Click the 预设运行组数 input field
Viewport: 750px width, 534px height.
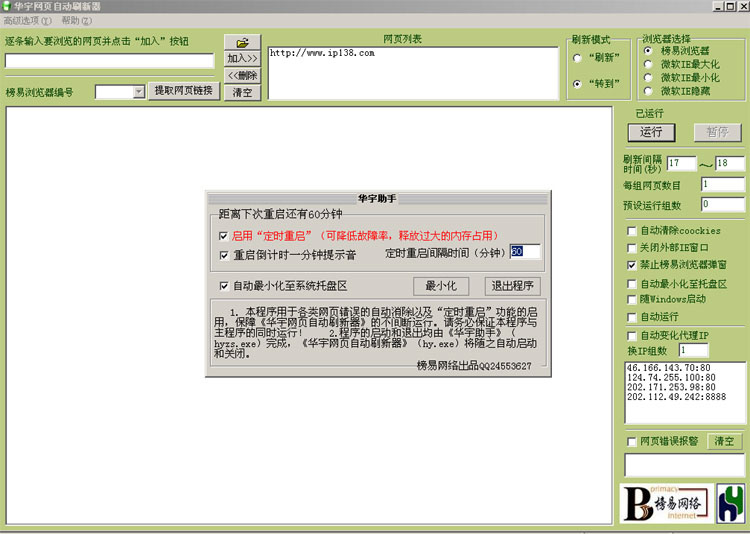point(723,204)
